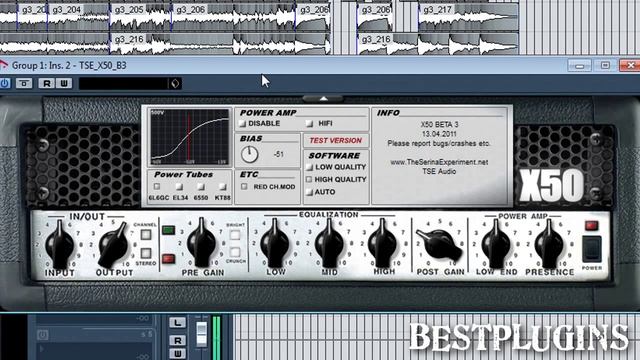Toggle the CRUNCH switch

[x=235, y=252]
